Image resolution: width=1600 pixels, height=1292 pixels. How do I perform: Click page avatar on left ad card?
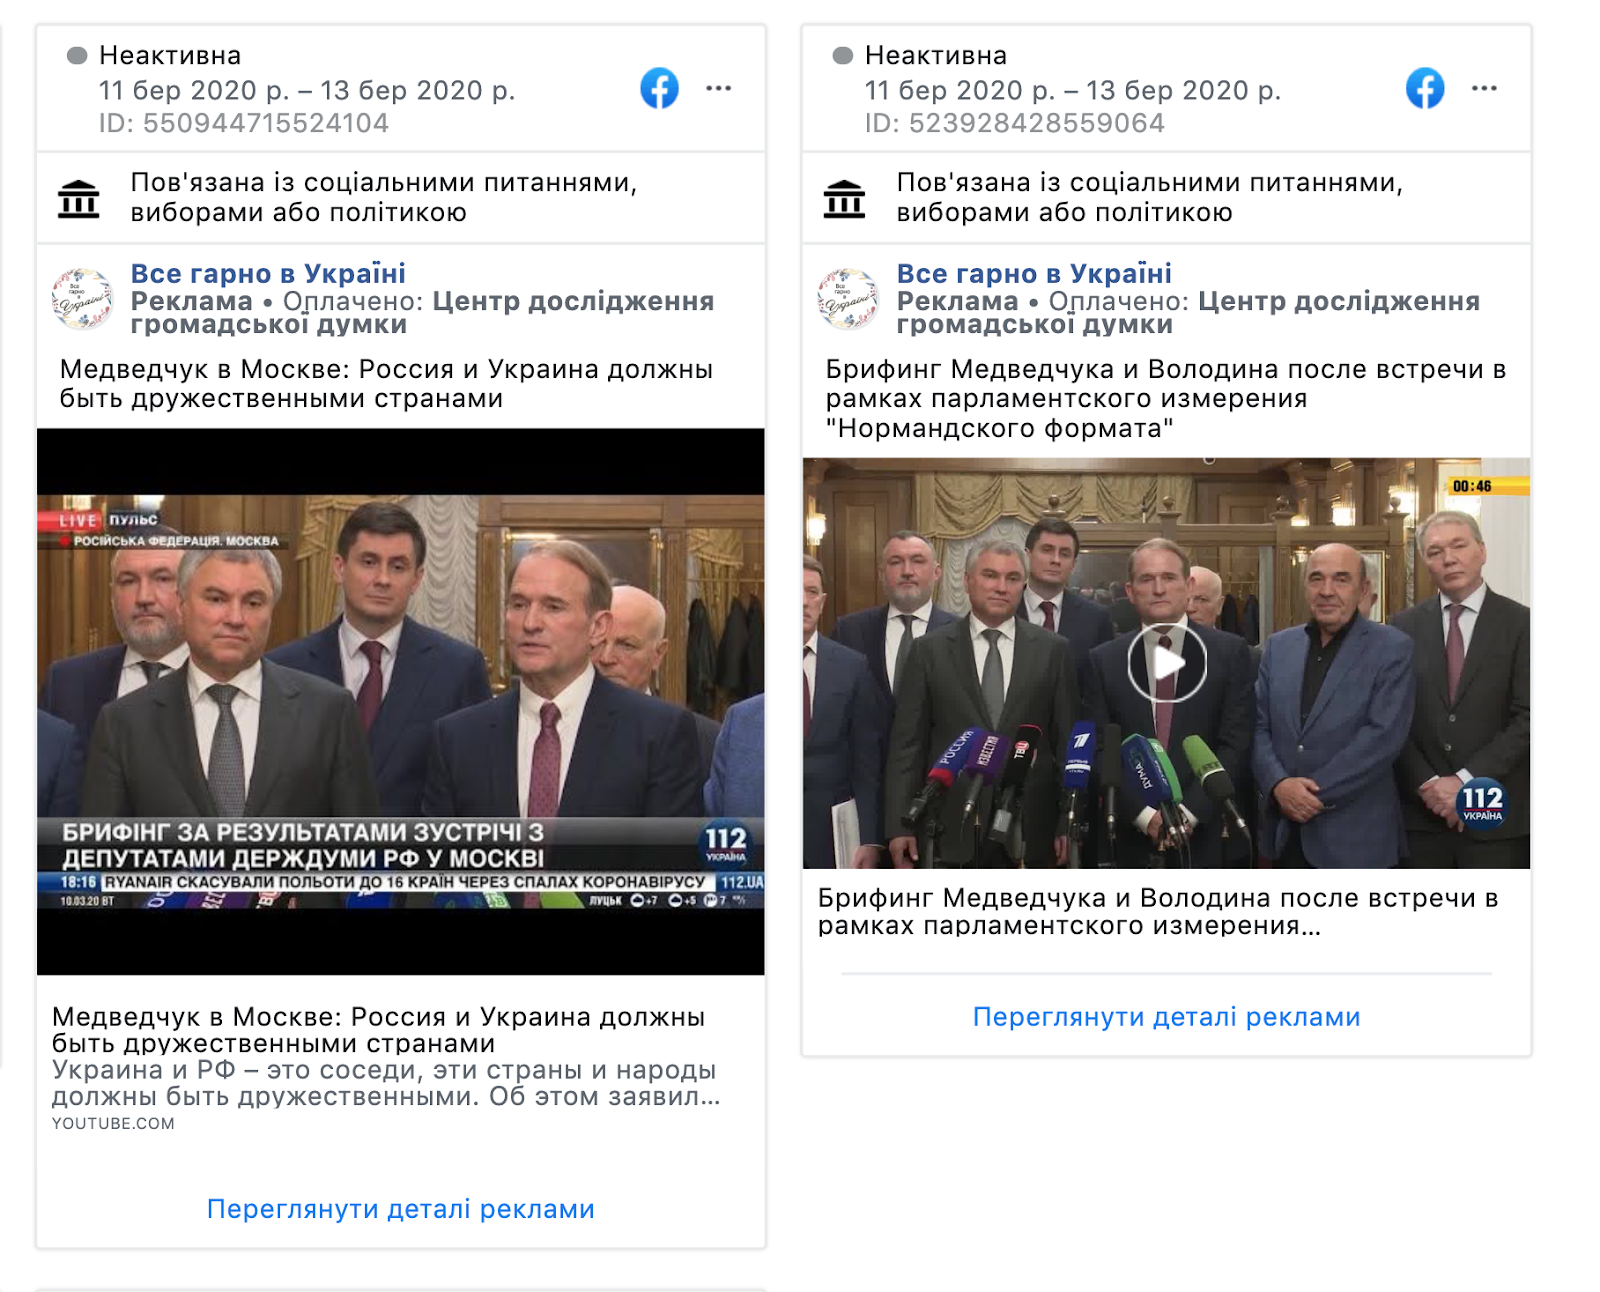point(82,299)
